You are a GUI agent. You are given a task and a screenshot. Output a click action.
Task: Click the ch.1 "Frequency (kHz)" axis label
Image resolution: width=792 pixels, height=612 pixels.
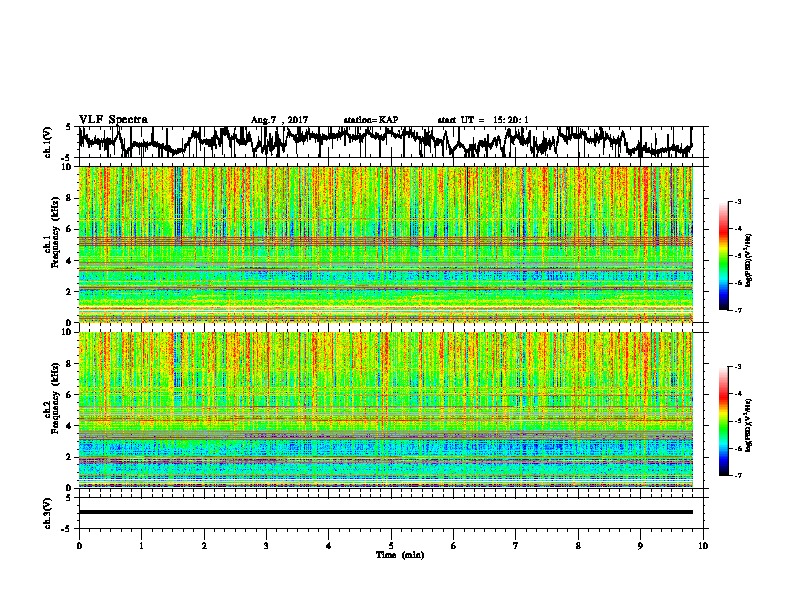click(55, 233)
